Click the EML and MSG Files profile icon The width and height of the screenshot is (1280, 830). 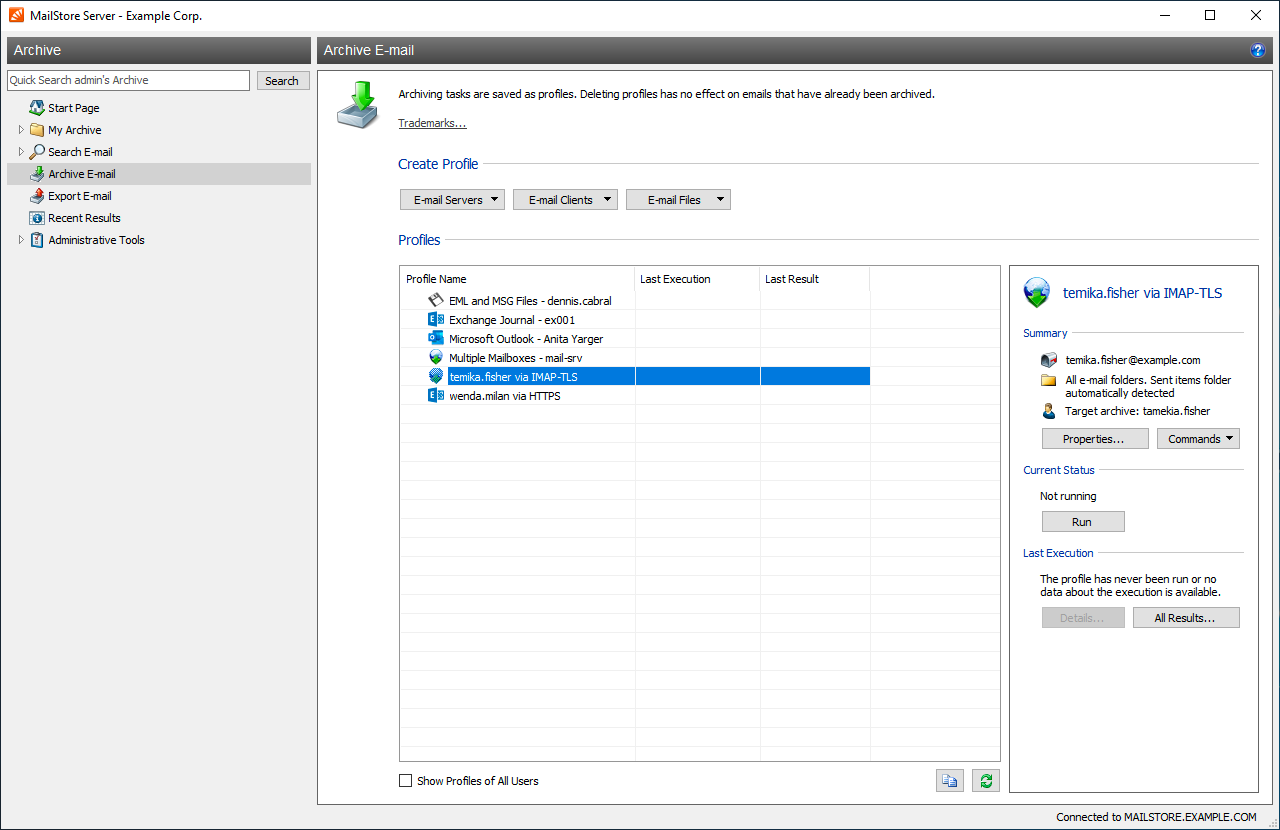click(x=435, y=301)
